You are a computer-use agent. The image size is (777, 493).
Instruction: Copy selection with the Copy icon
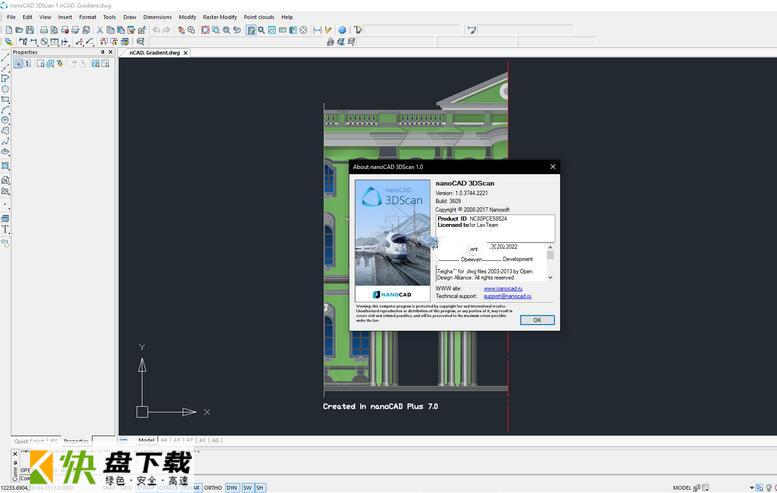point(110,30)
